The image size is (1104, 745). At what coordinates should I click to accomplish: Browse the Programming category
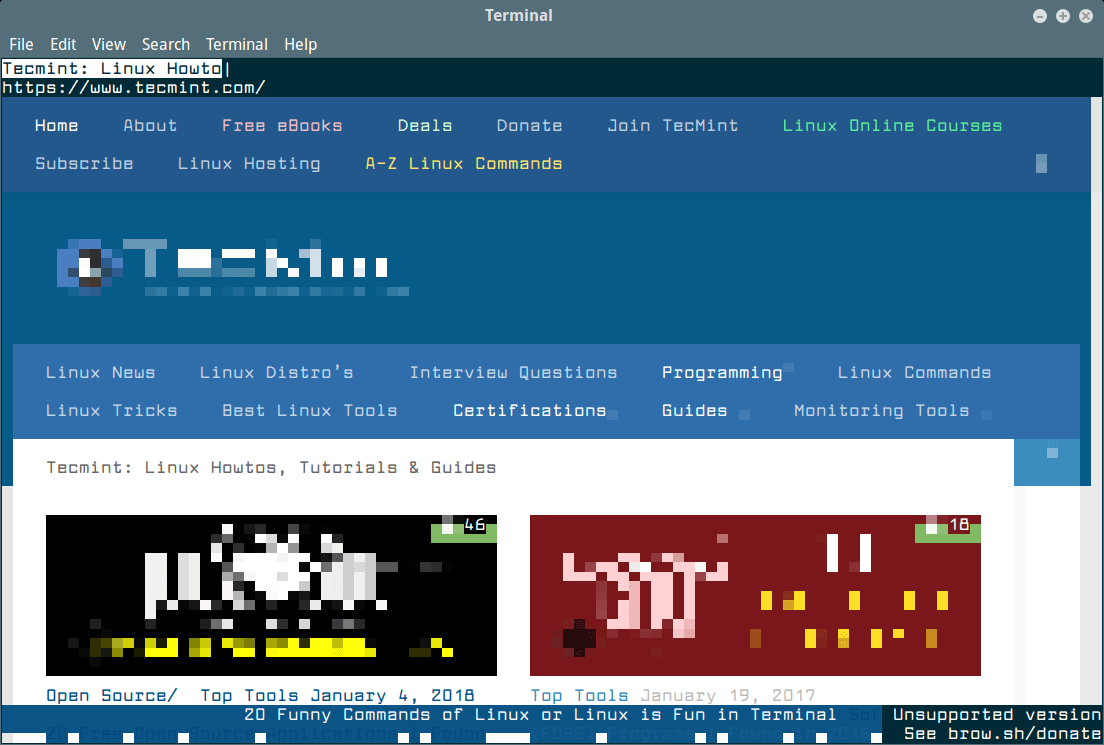tap(722, 372)
